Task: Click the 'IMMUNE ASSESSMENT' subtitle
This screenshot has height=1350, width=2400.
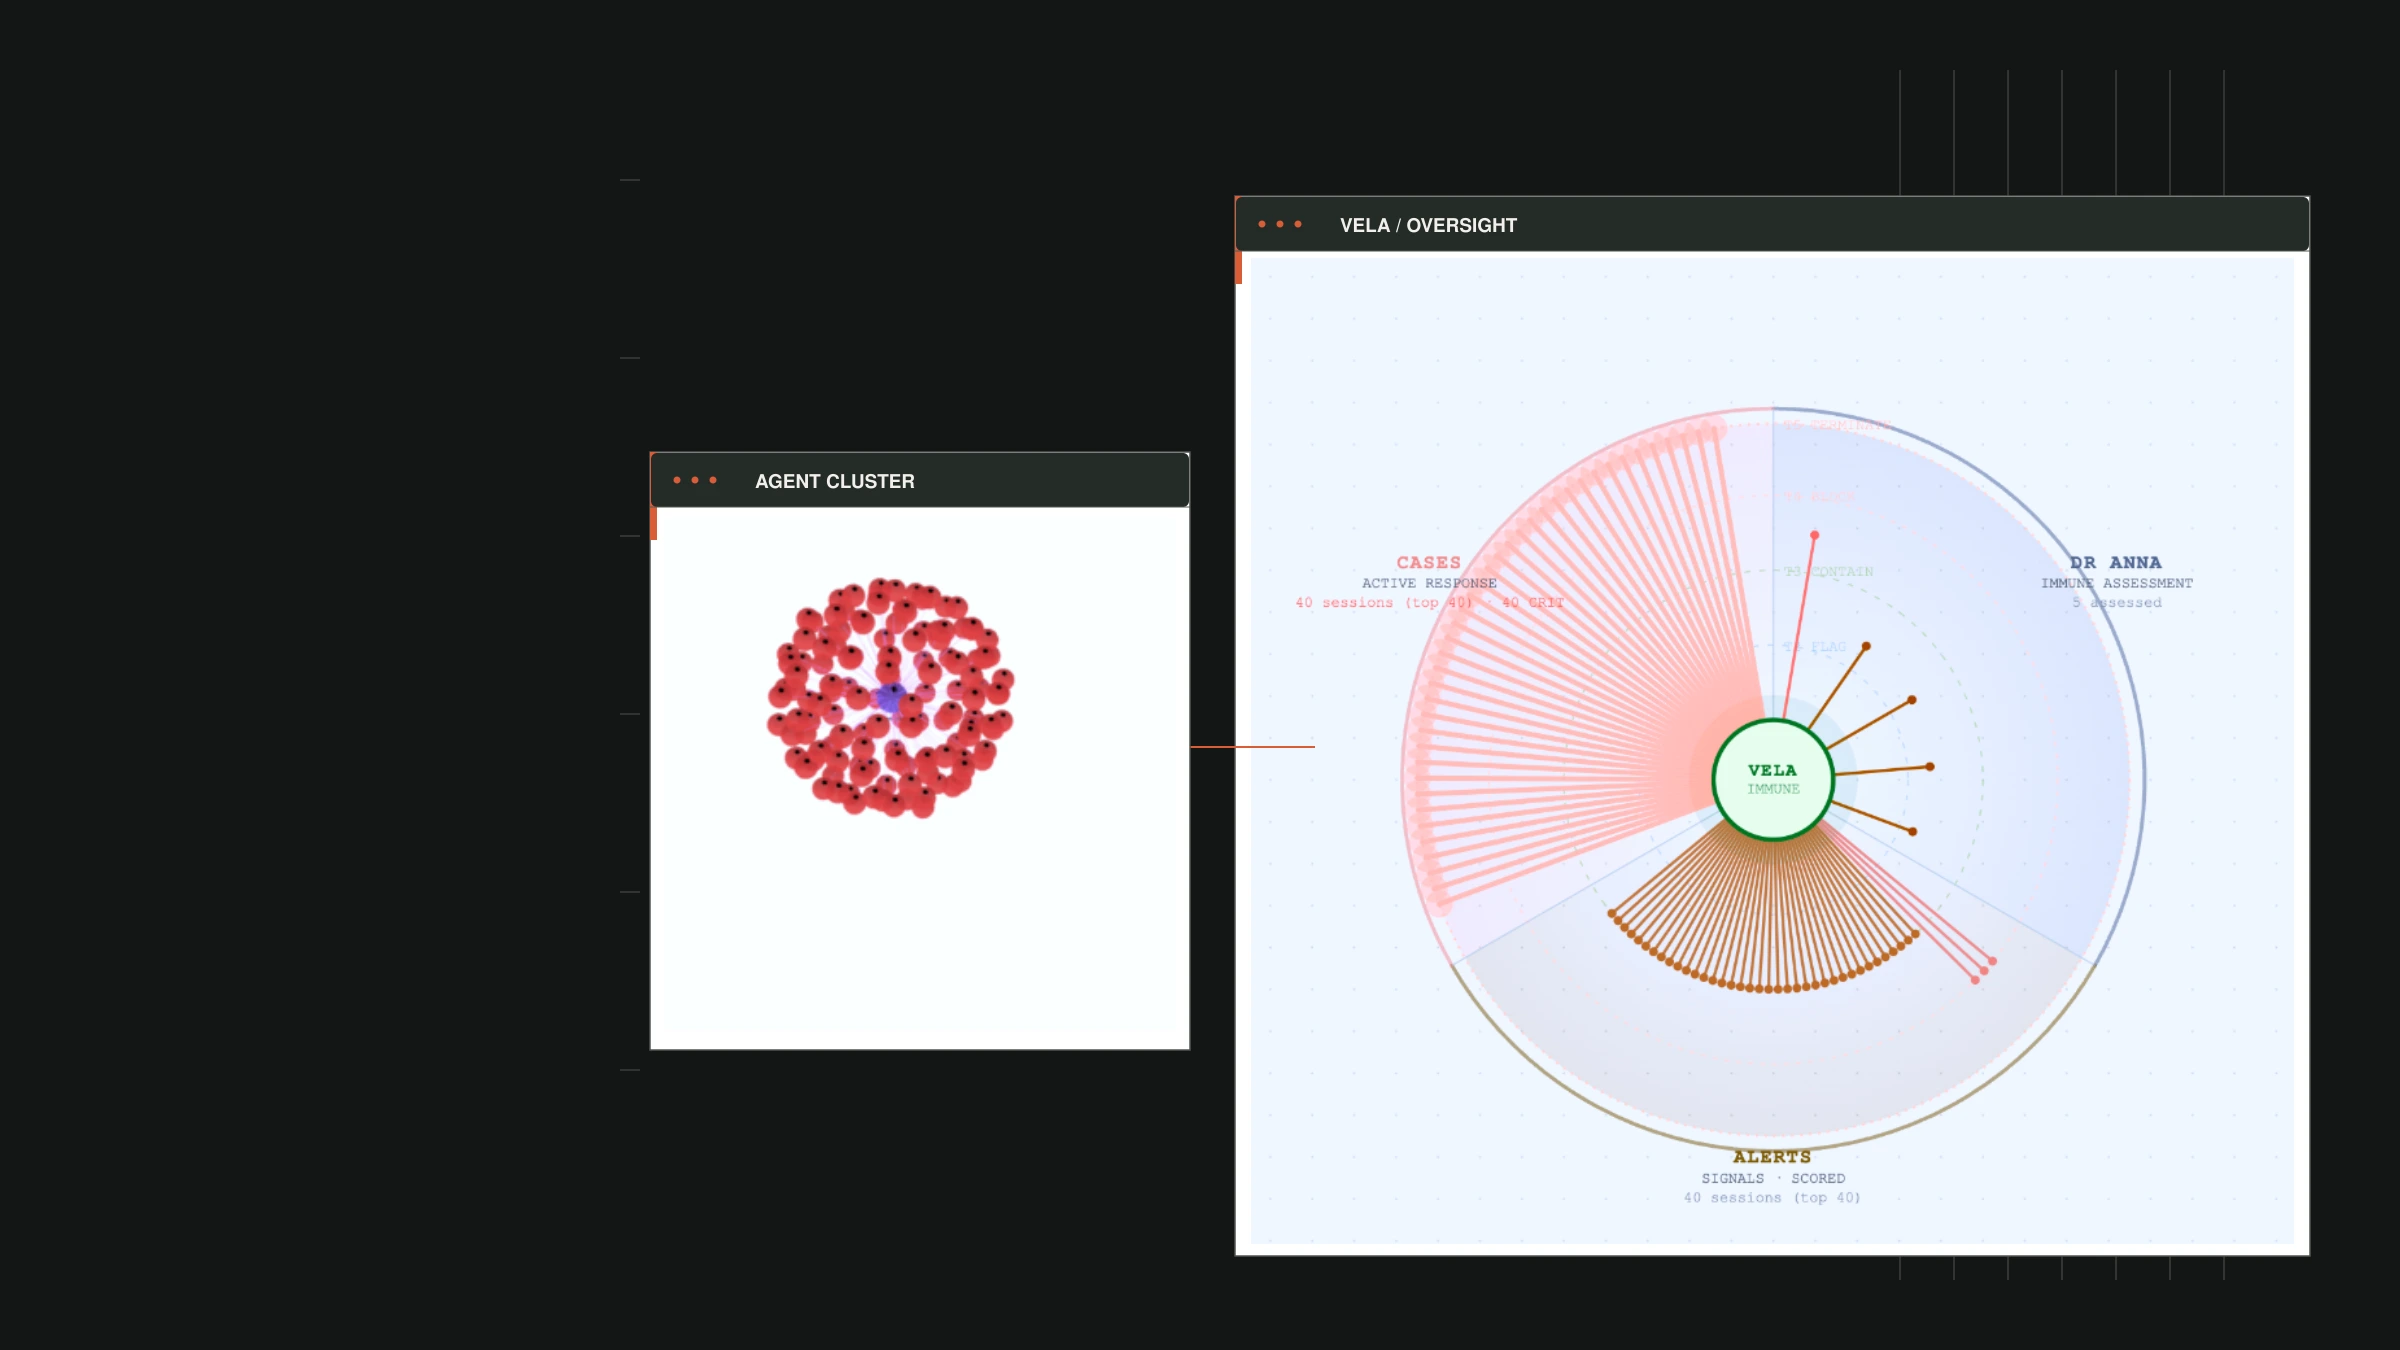Action: (x=2117, y=583)
